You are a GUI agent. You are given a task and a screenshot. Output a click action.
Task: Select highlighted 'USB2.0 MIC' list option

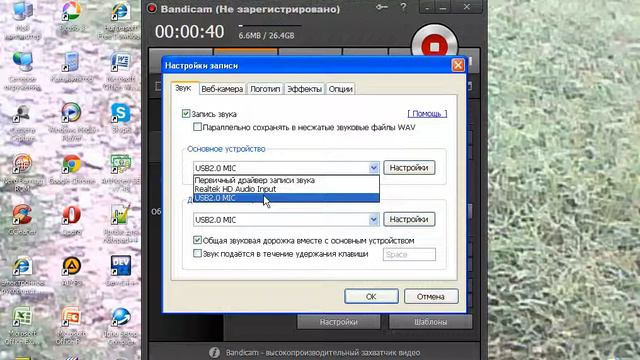pyautogui.click(x=287, y=198)
